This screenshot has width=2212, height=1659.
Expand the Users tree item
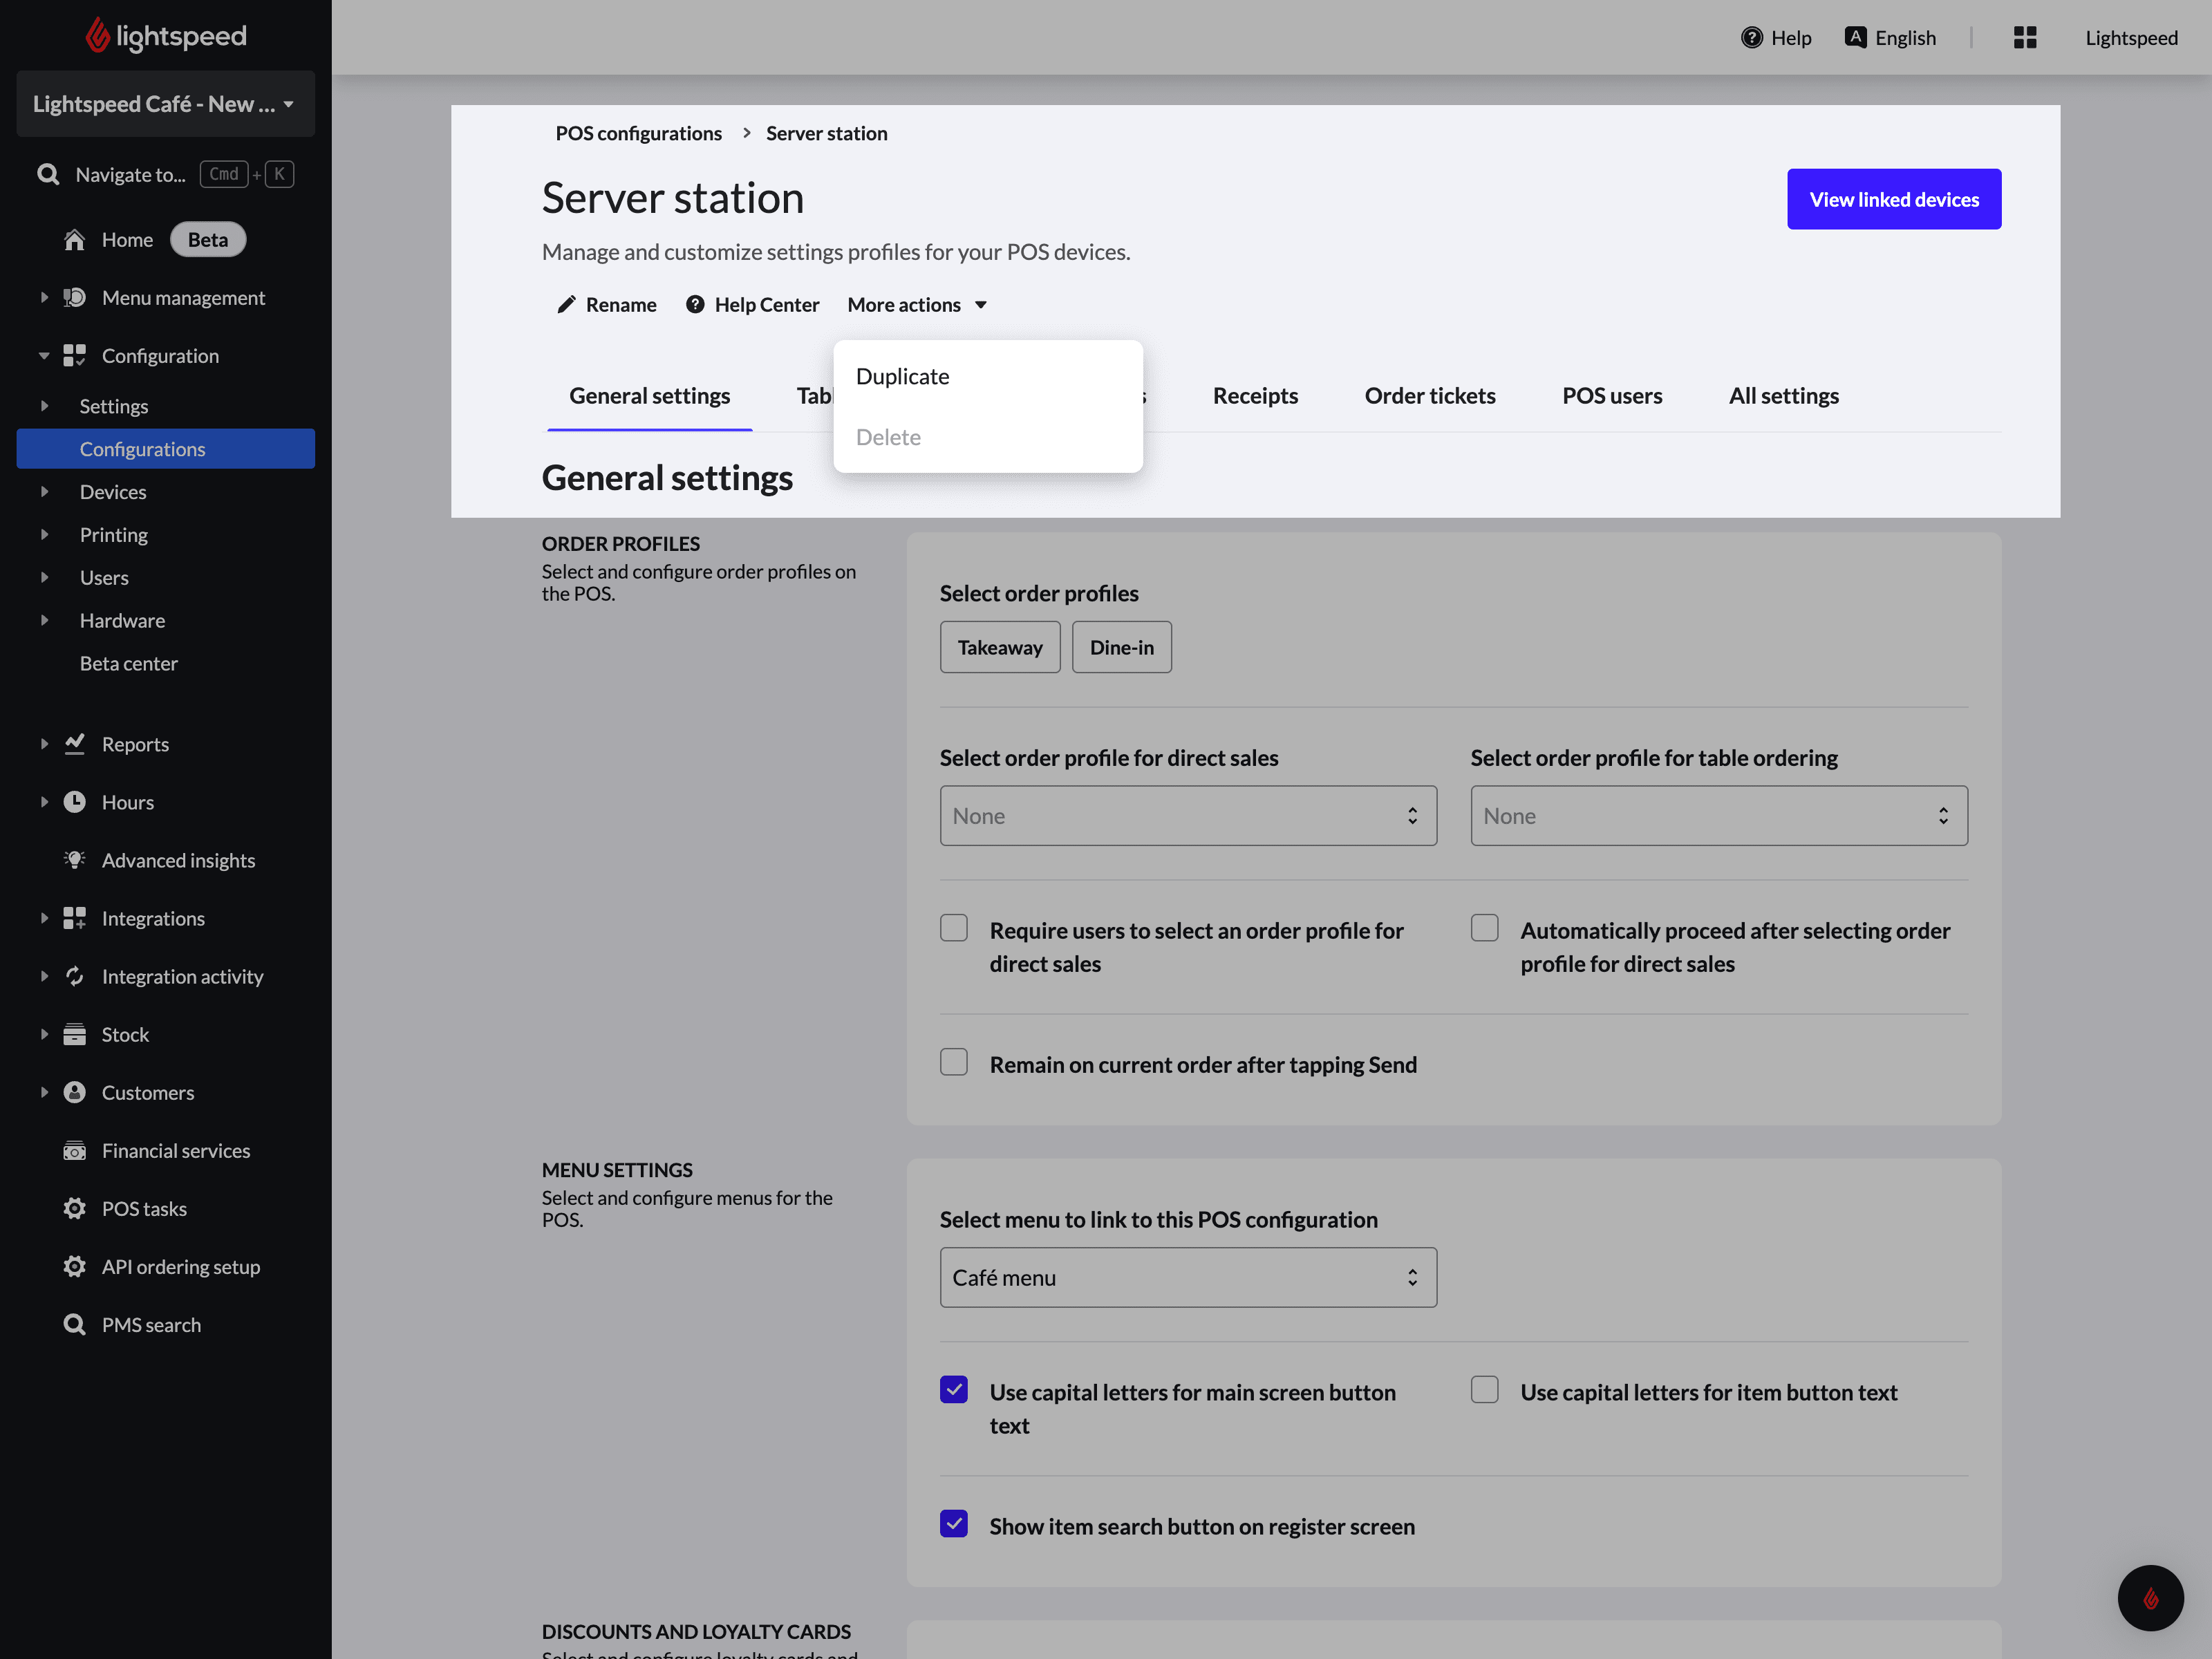point(44,578)
